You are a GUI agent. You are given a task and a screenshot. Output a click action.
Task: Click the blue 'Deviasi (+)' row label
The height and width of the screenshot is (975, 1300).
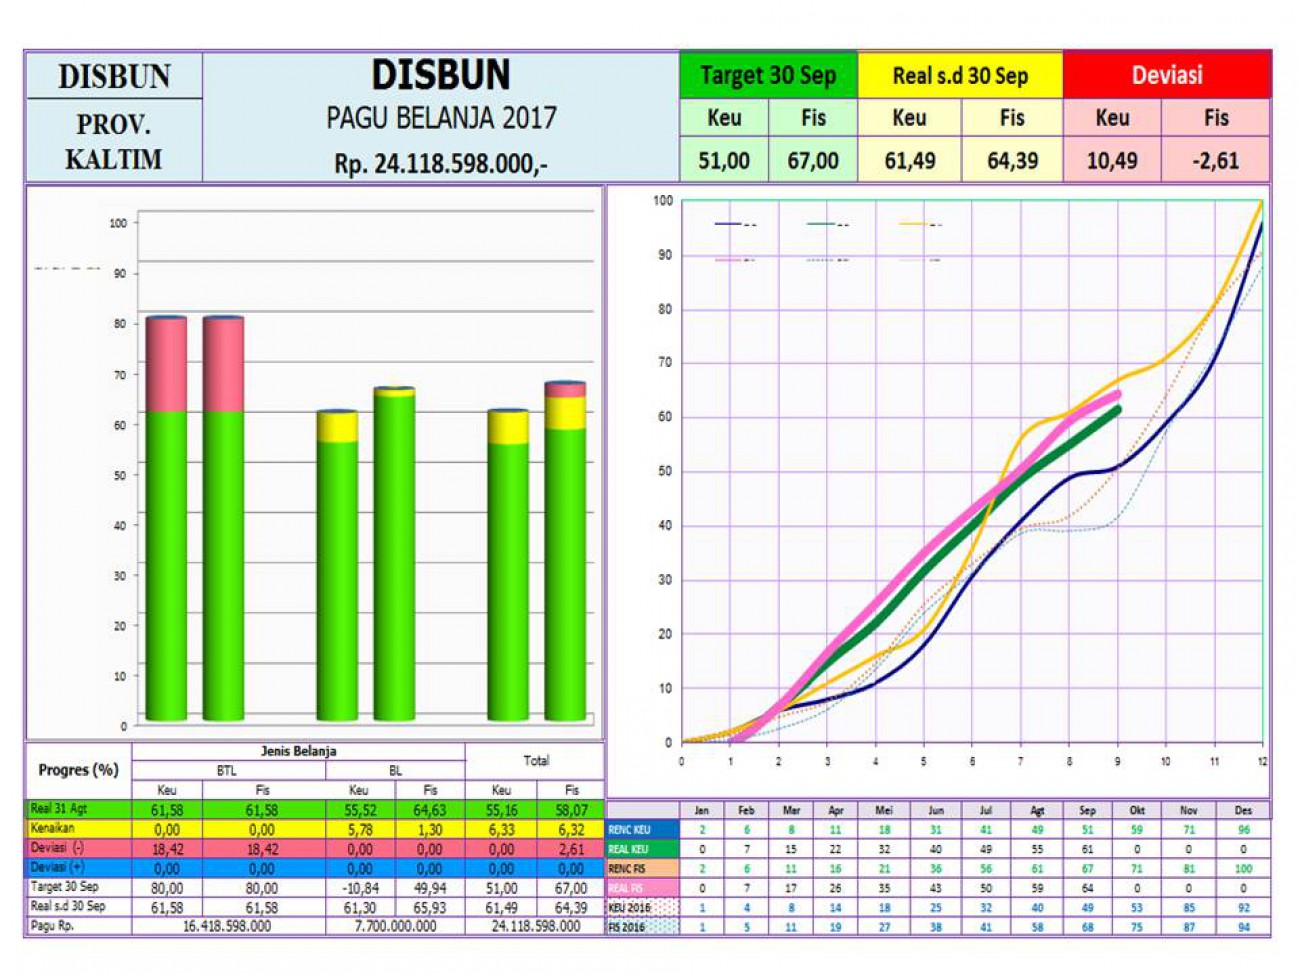click(78, 868)
